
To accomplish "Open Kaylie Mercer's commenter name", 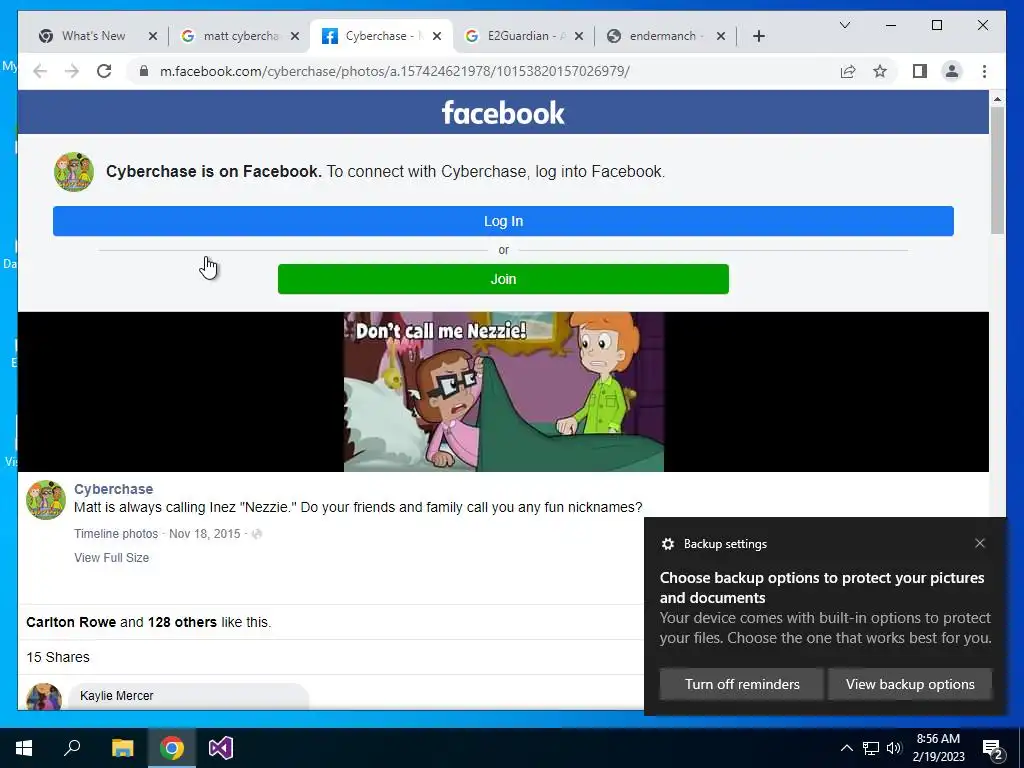I will (117, 696).
